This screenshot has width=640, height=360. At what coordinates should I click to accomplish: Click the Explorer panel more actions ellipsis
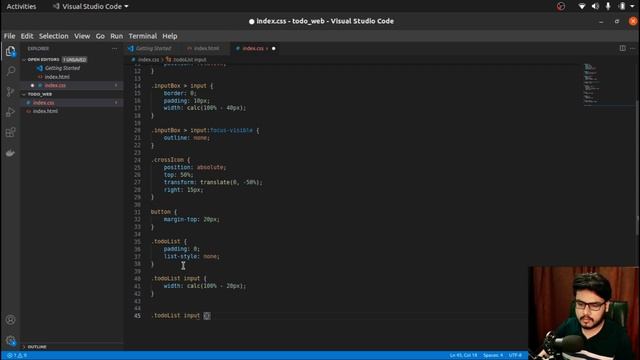[114, 48]
